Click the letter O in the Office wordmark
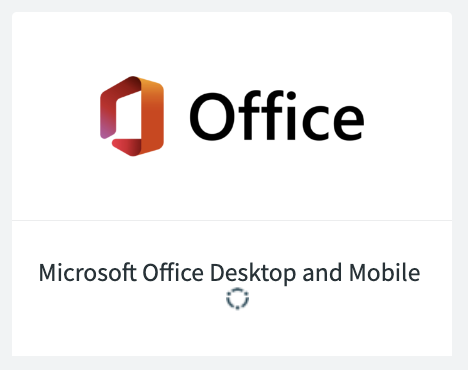468x370 pixels. point(211,117)
